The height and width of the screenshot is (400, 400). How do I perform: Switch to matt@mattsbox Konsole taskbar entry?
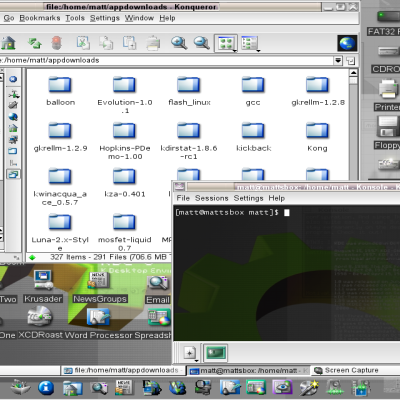(249, 370)
